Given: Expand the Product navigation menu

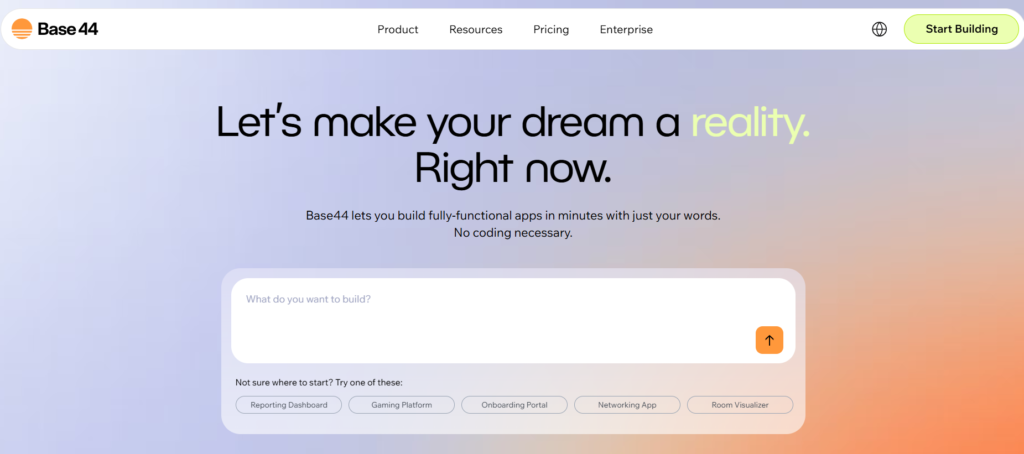Looking at the screenshot, I should [397, 30].
